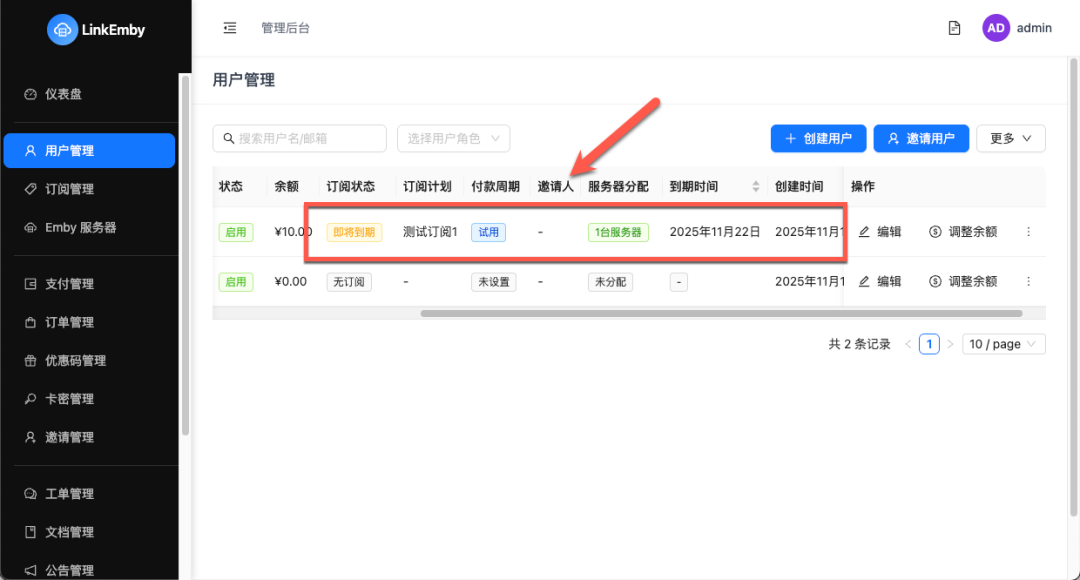1080x580 pixels.
Task: Open the 选择用户角色 dropdown
Action: 453,138
